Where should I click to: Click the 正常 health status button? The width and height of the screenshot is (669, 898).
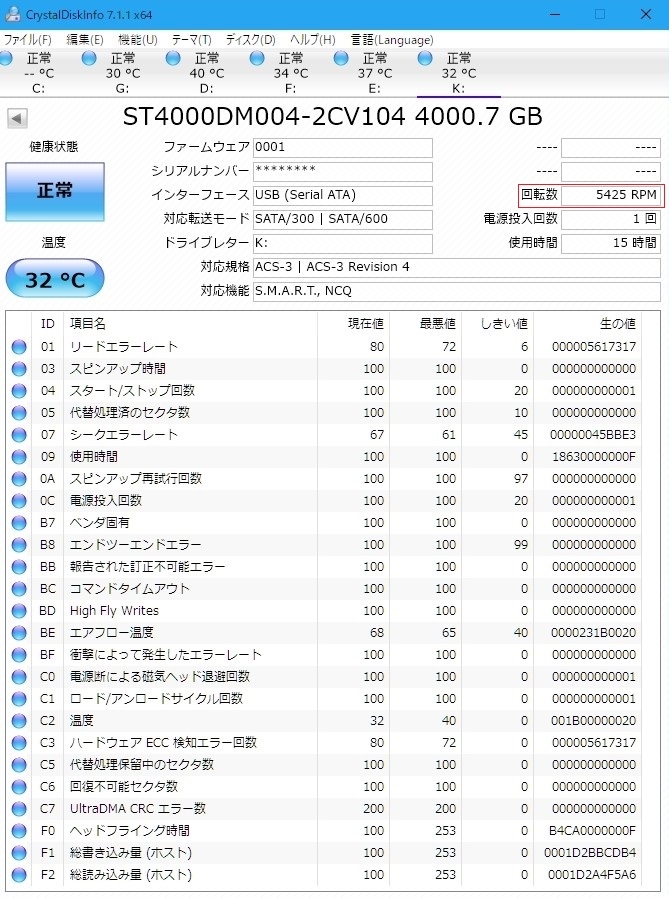(x=55, y=191)
